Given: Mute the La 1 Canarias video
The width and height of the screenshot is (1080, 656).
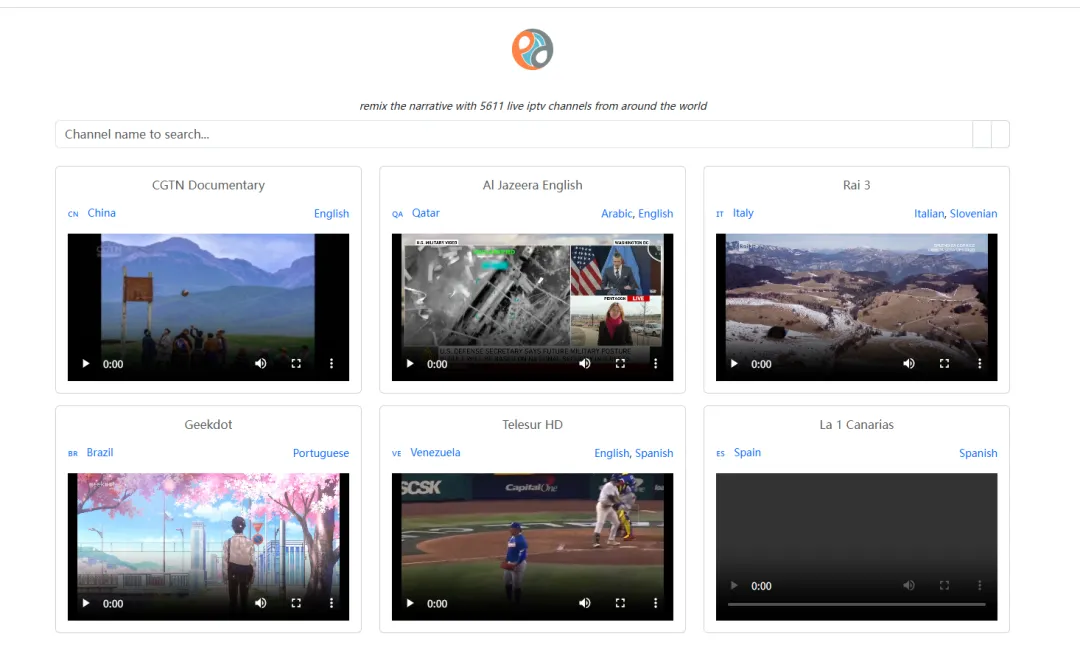Looking at the screenshot, I should tap(909, 586).
